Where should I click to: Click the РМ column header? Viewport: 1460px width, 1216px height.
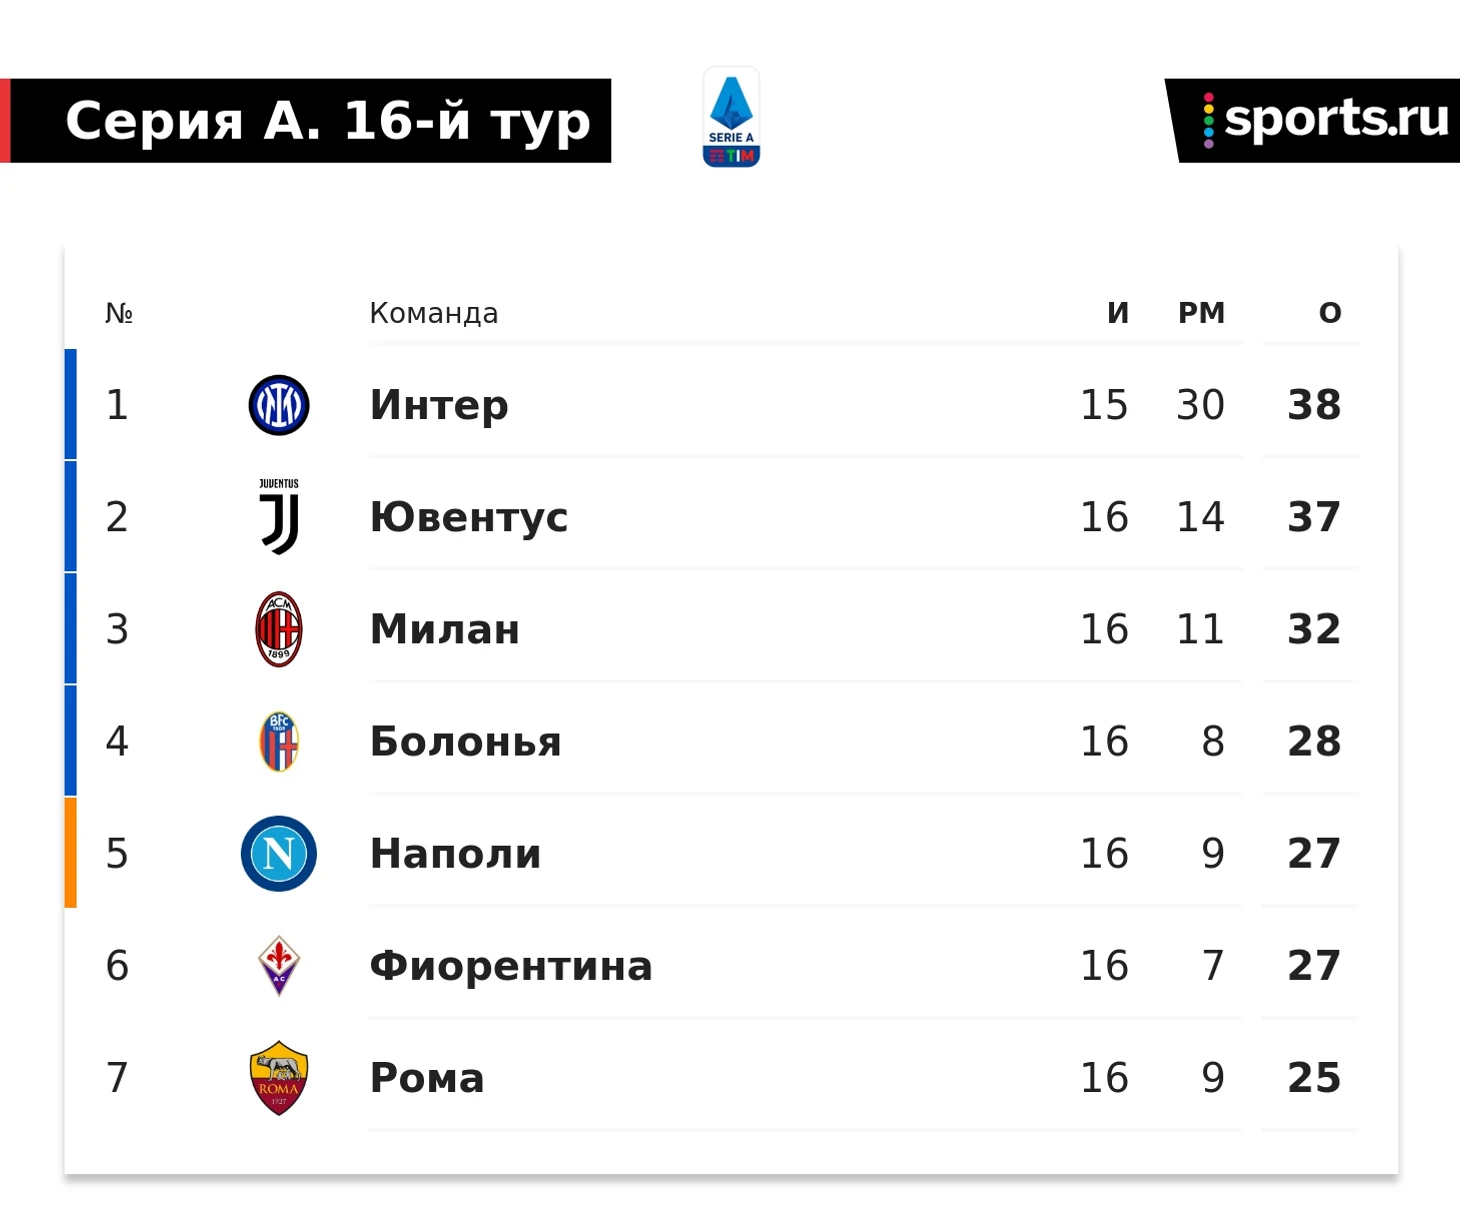click(1201, 313)
